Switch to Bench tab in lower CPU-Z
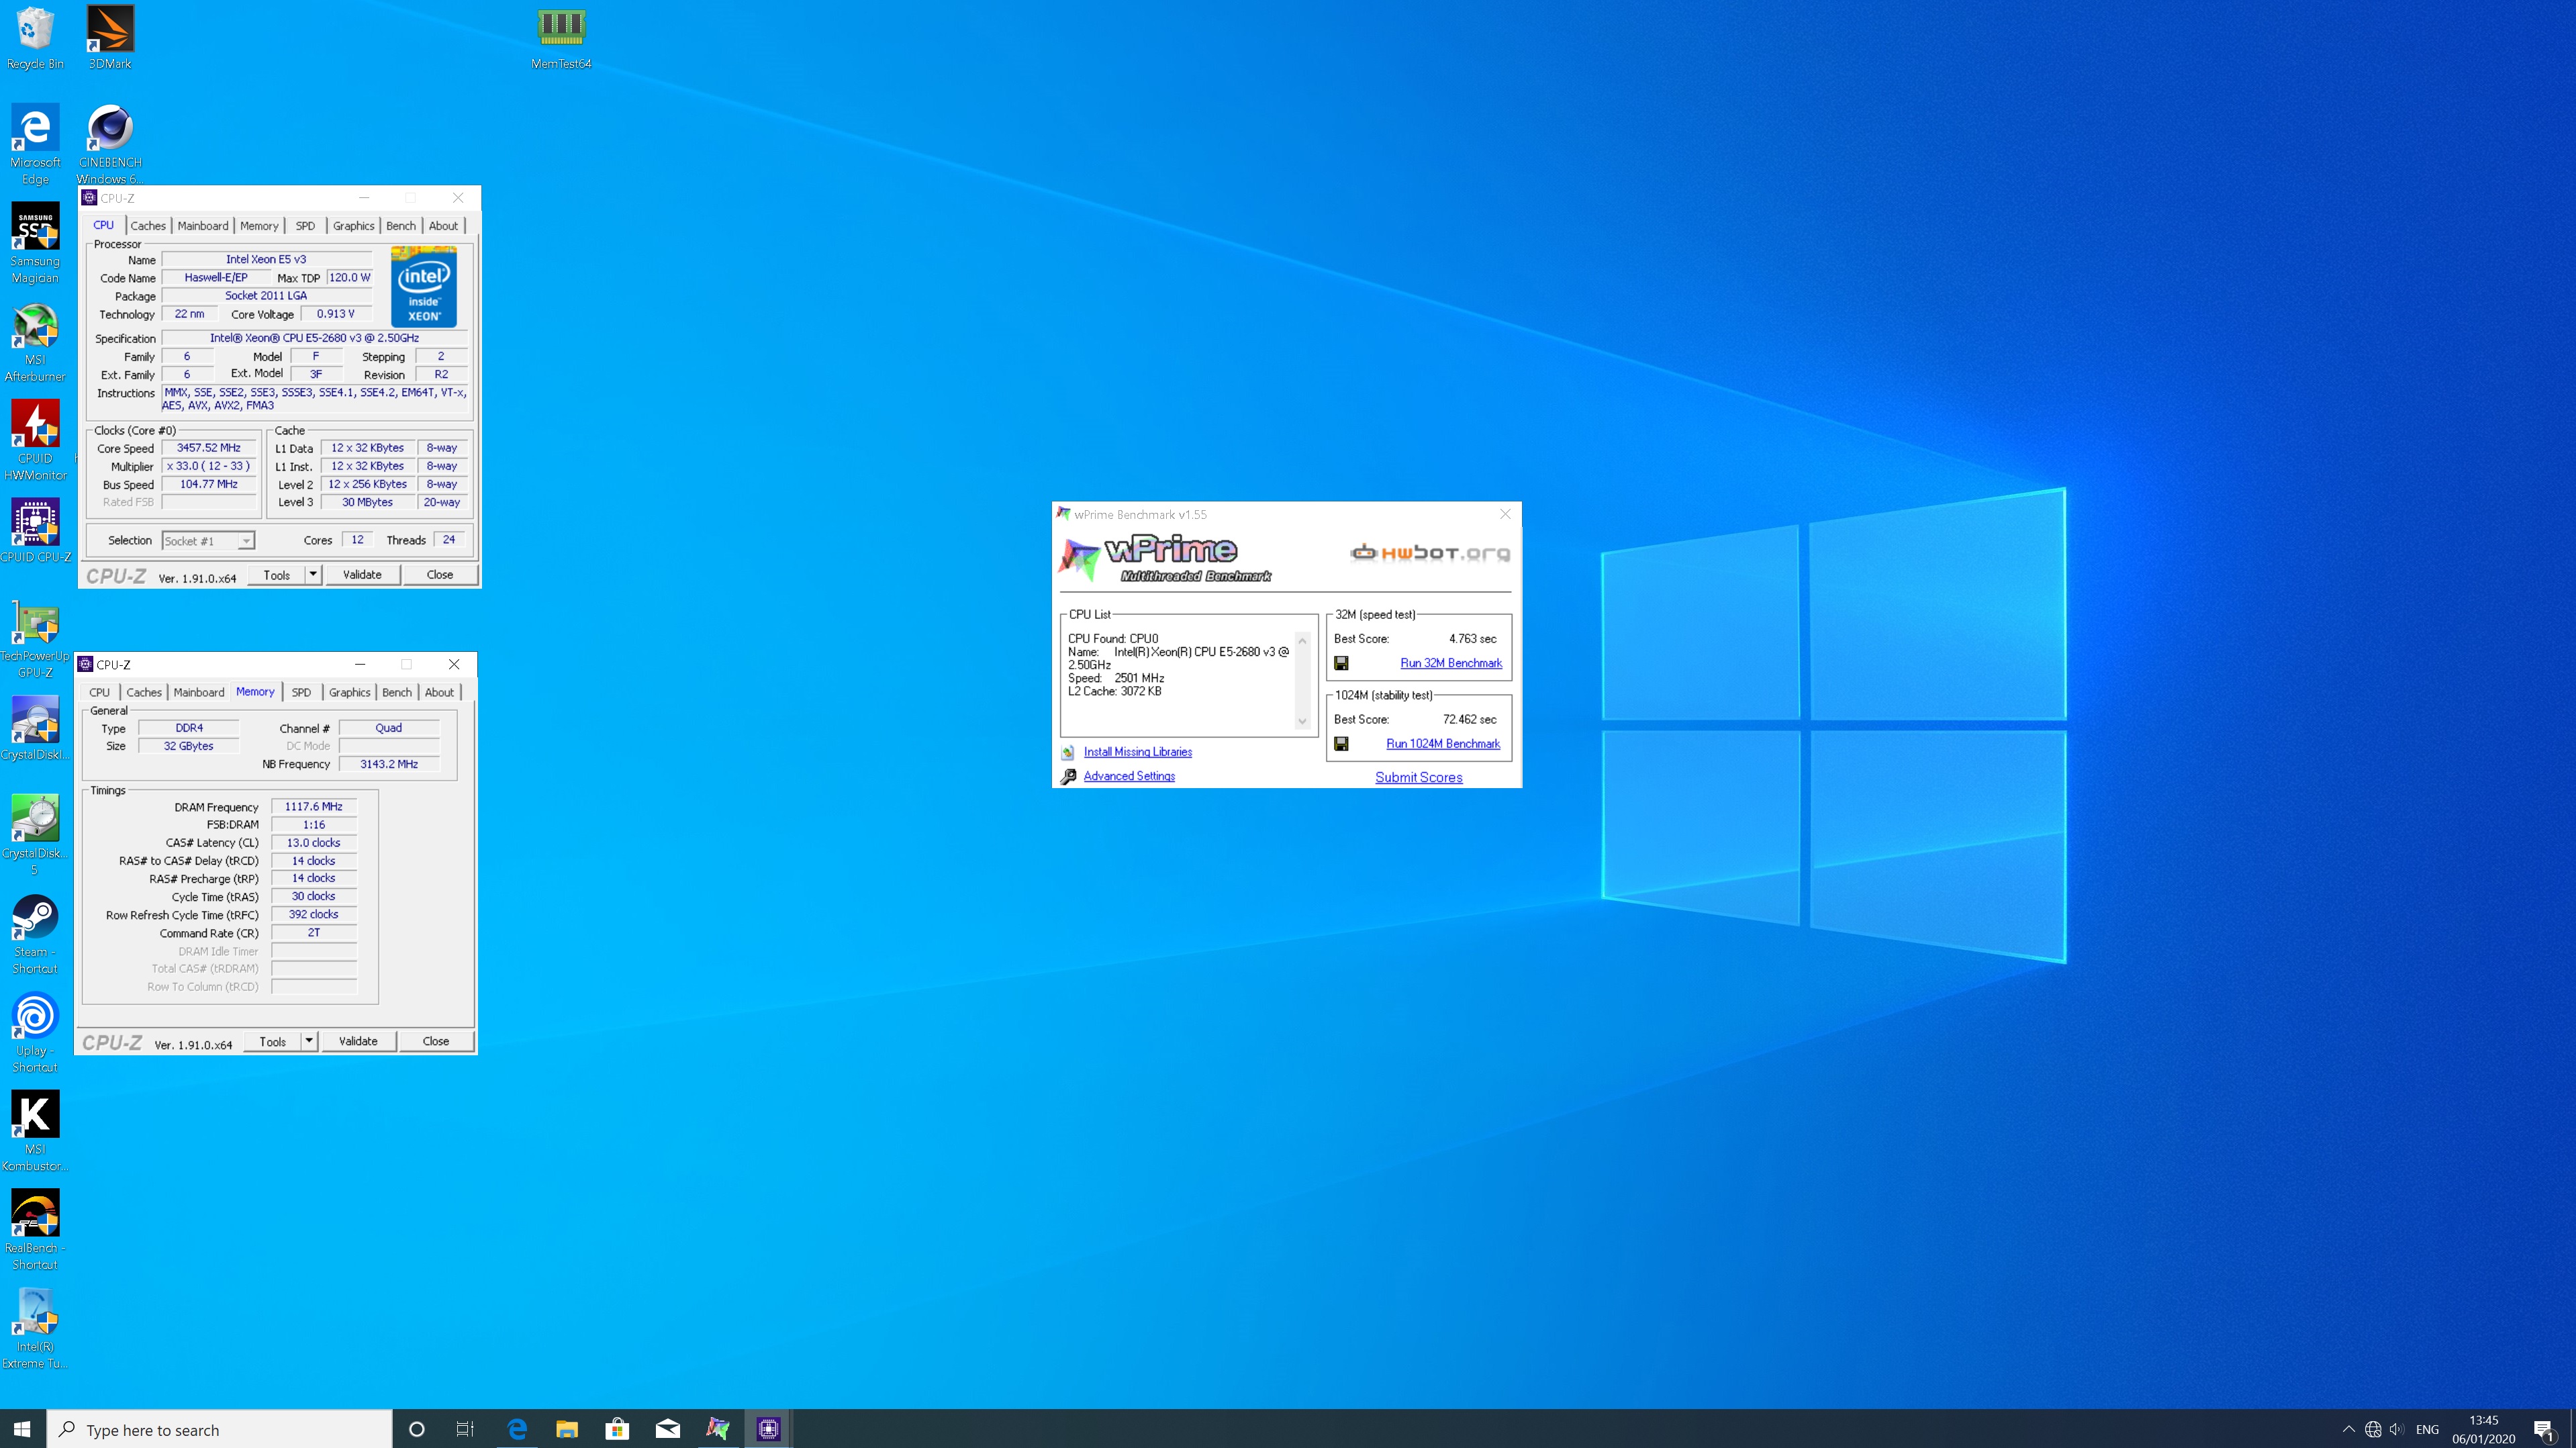 pos(397,692)
